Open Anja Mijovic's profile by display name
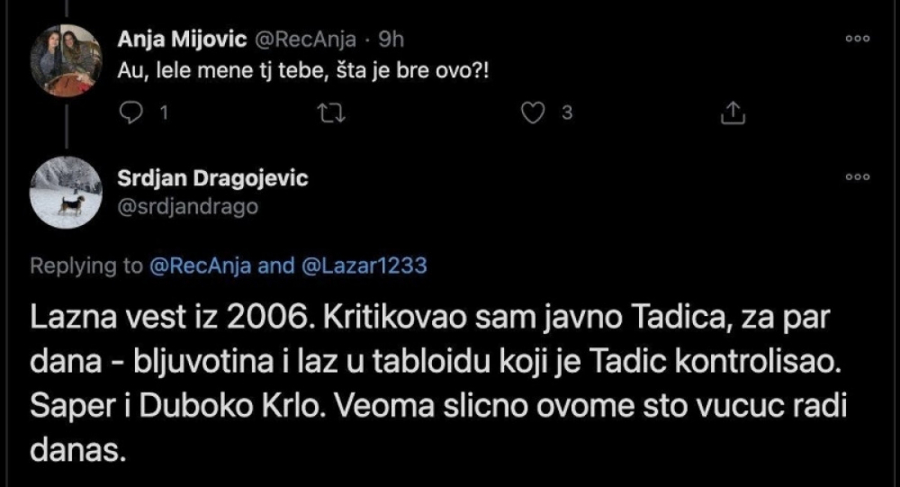The image size is (900, 487). (x=179, y=39)
